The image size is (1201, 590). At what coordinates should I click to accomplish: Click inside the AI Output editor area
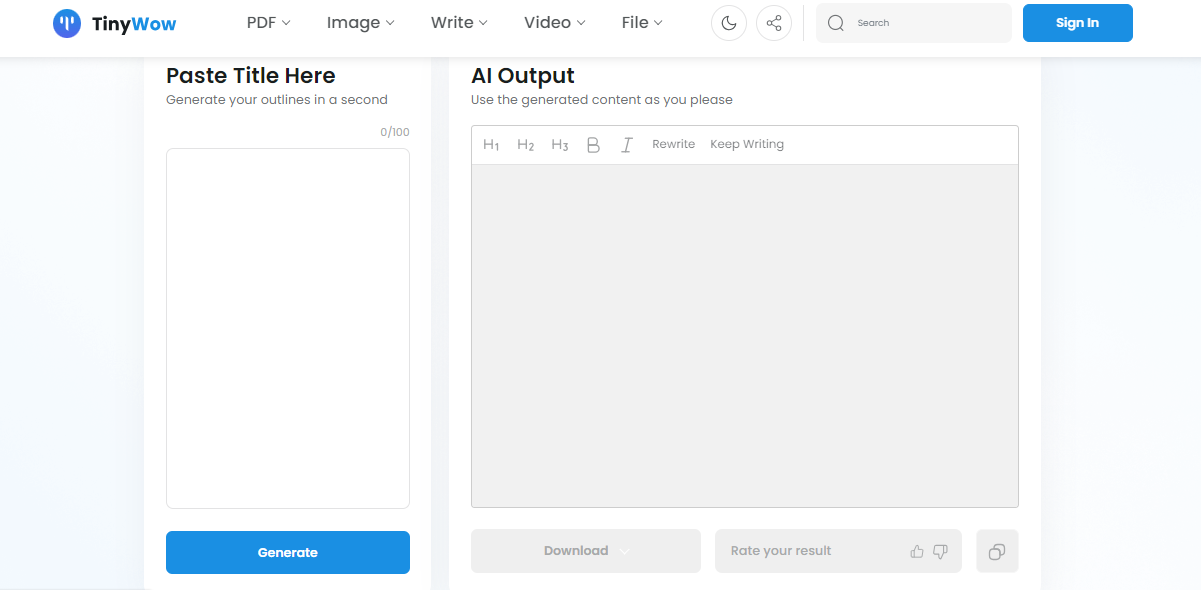[x=745, y=336]
